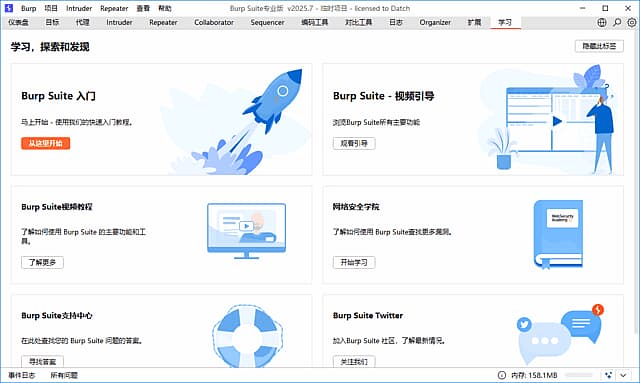Switch to the Repeater tab
The height and width of the screenshot is (383, 640).
[163, 22]
